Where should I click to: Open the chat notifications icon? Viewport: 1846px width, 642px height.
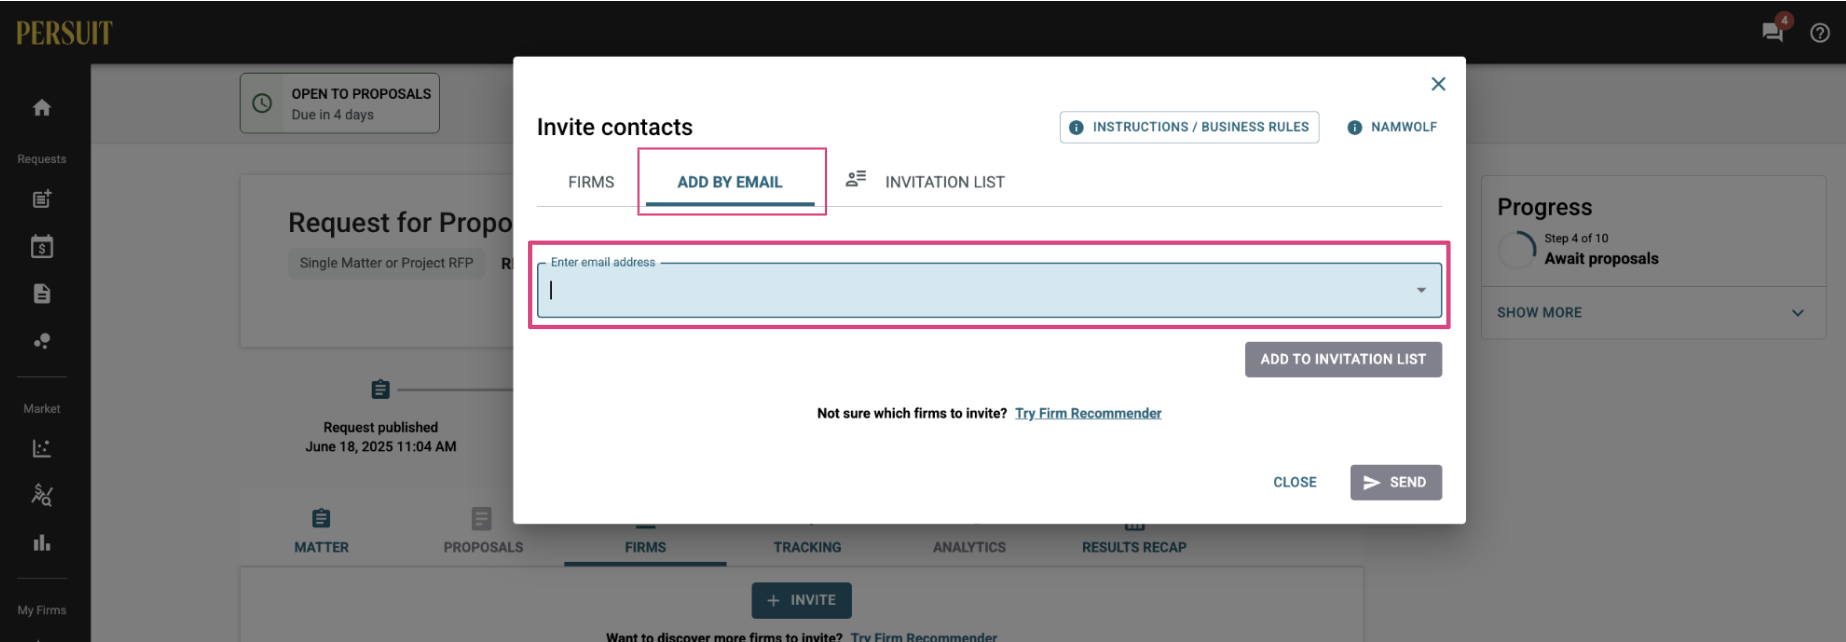pos(1773,32)
